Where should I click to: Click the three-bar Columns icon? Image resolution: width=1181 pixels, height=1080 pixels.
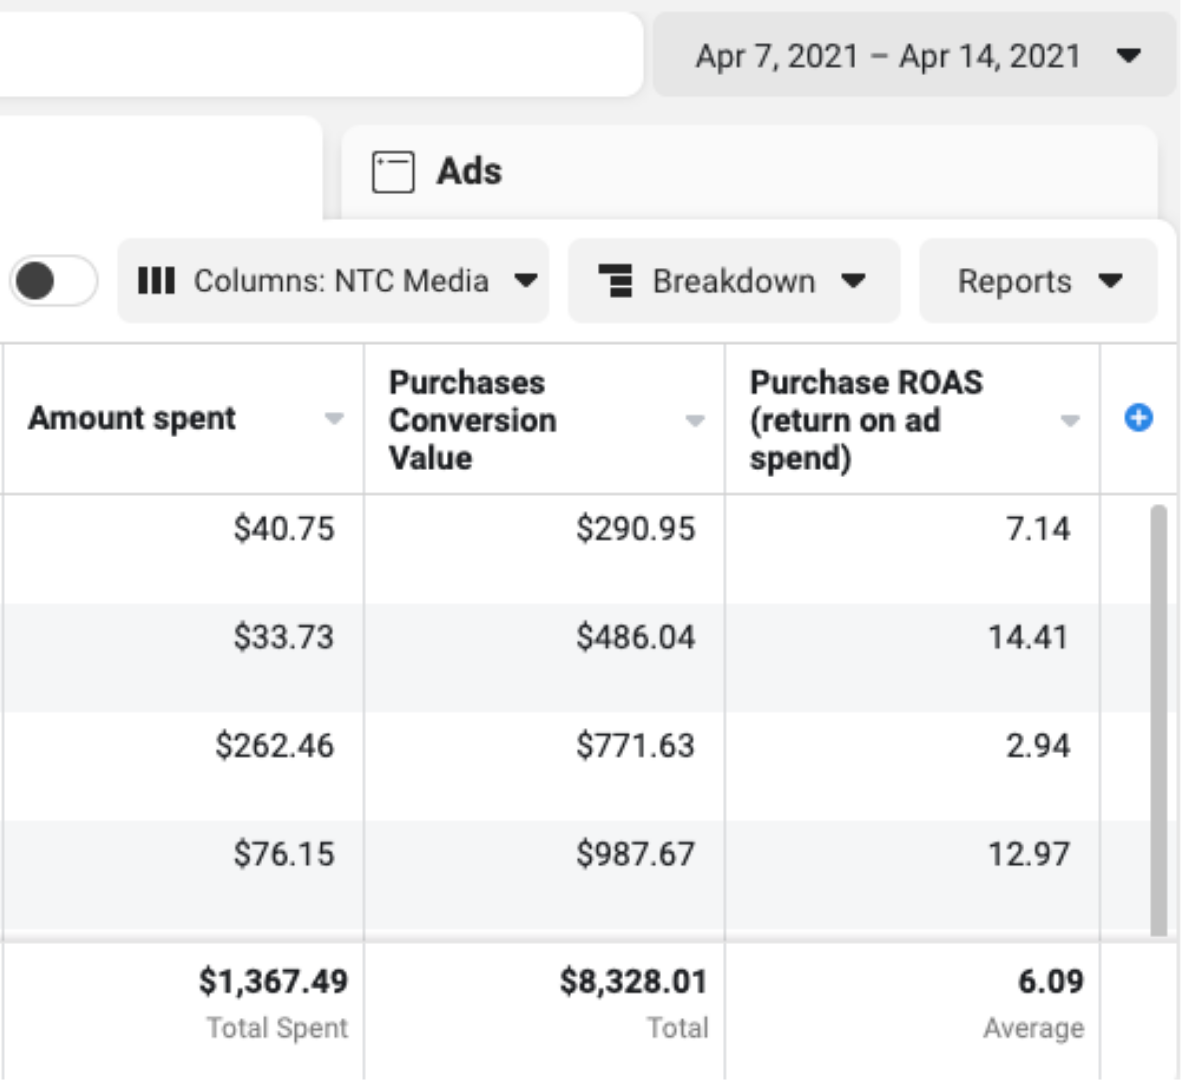pyautogui.click(x=156, y=281)
